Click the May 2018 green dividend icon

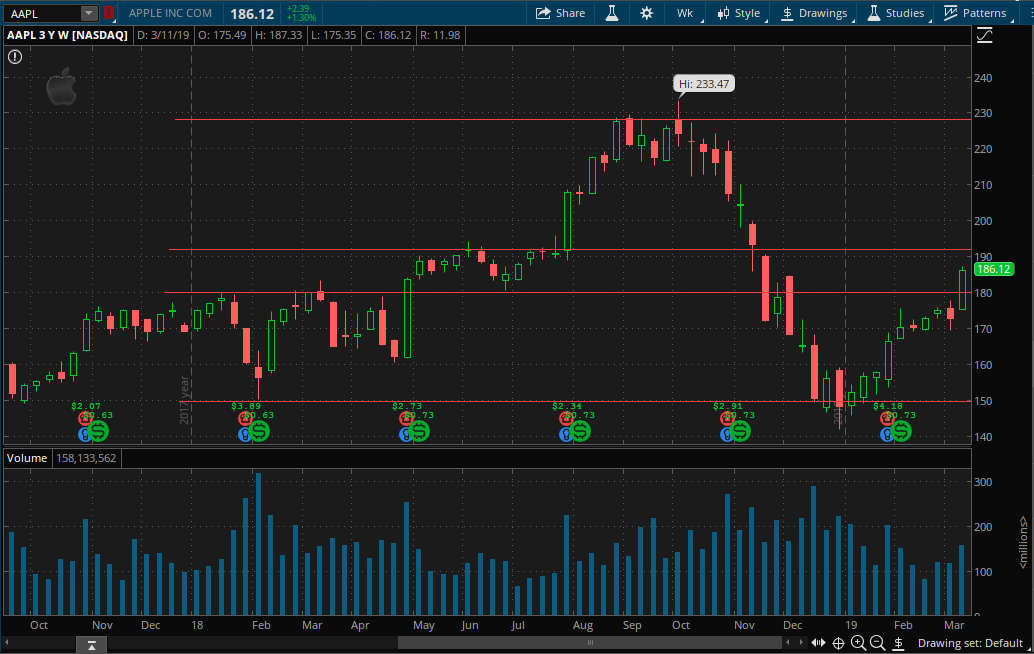(419, 431)
